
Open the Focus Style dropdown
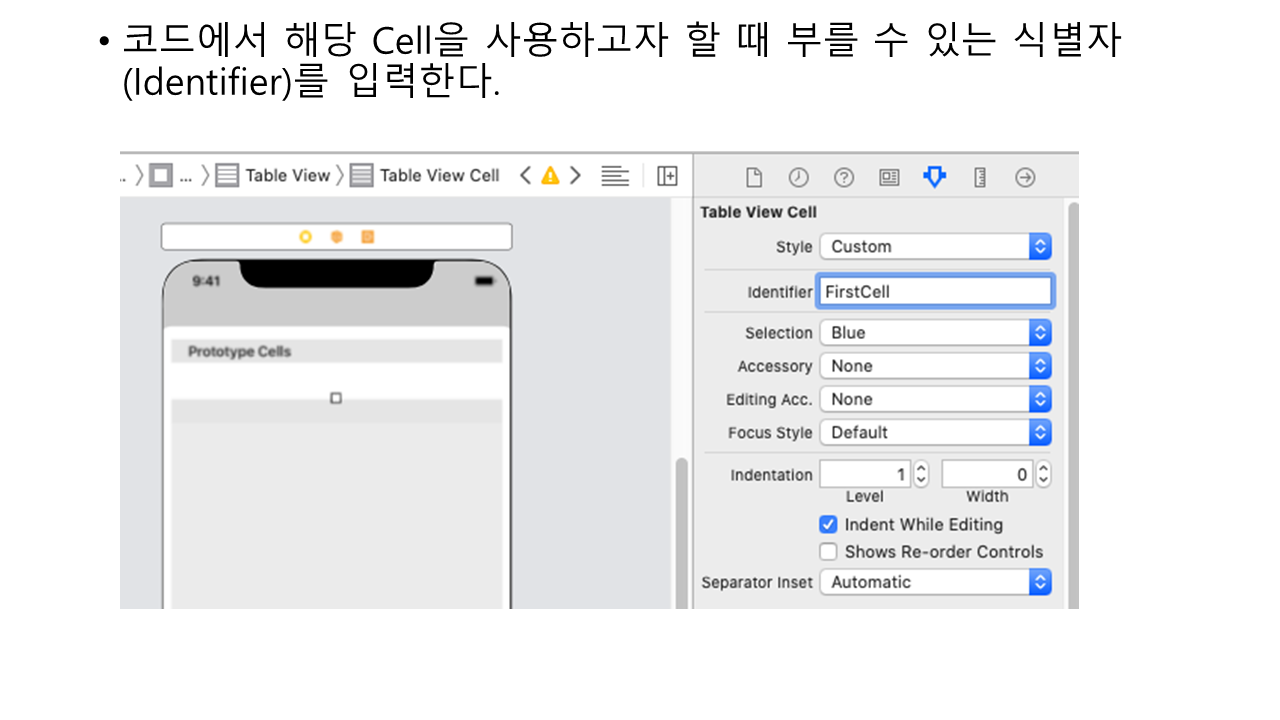tap(935, 433)
